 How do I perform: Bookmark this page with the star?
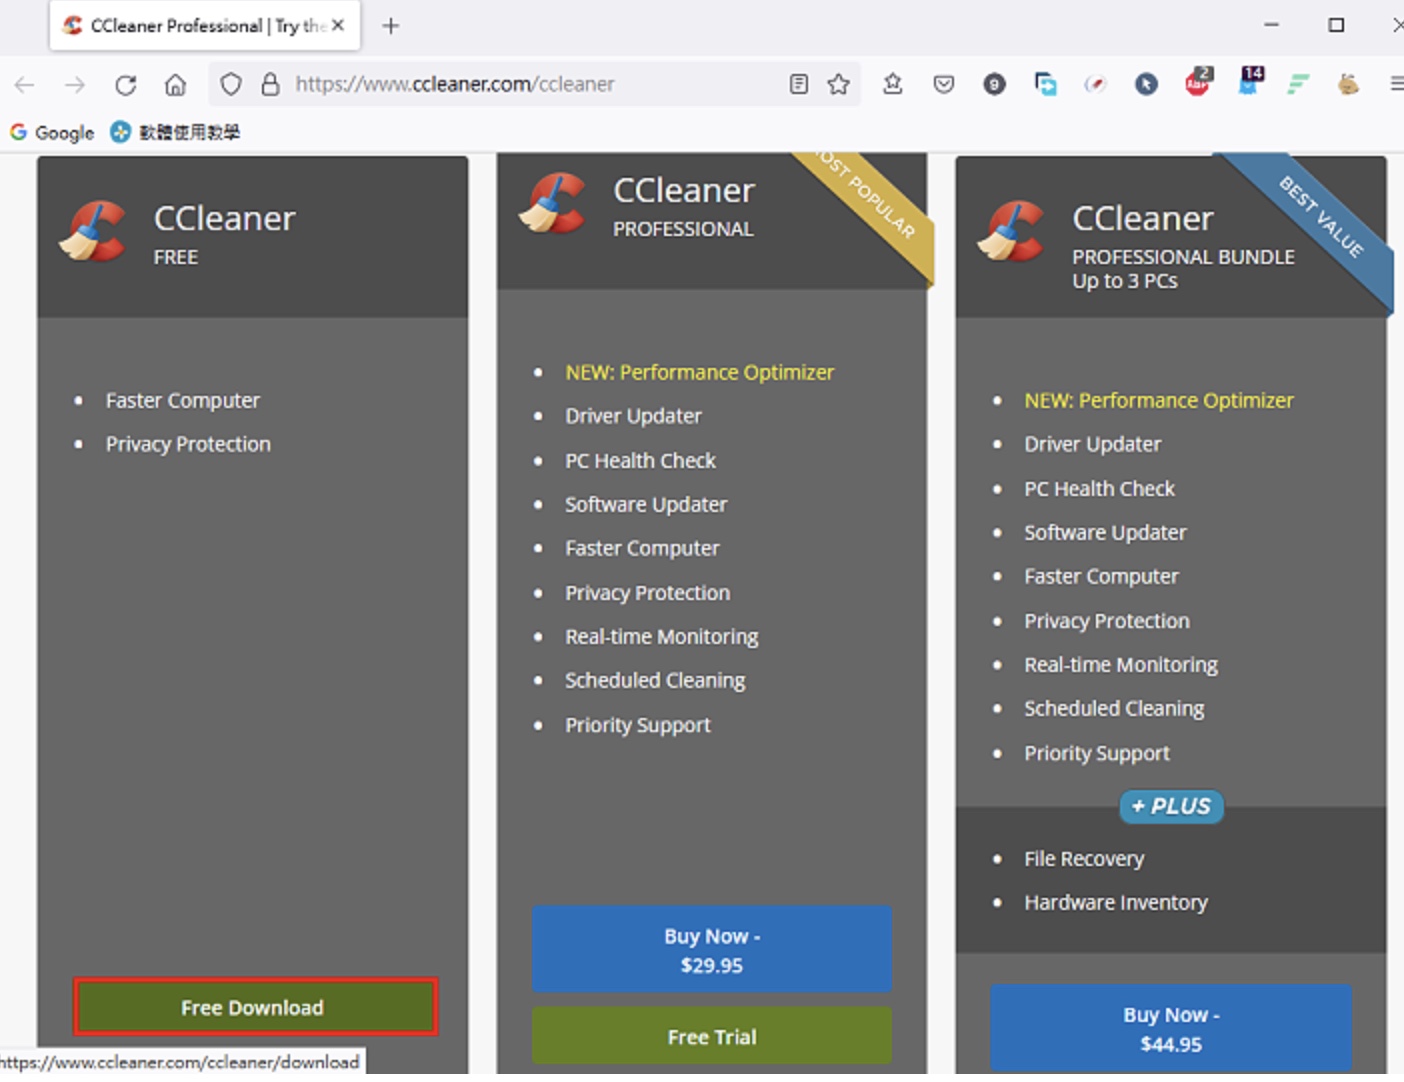tap(839, 84)
